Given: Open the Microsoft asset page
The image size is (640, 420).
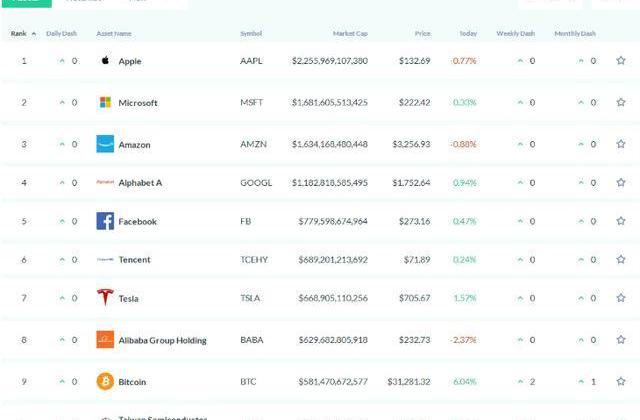Looking at the screenshot, I should [x=138, y=103].
